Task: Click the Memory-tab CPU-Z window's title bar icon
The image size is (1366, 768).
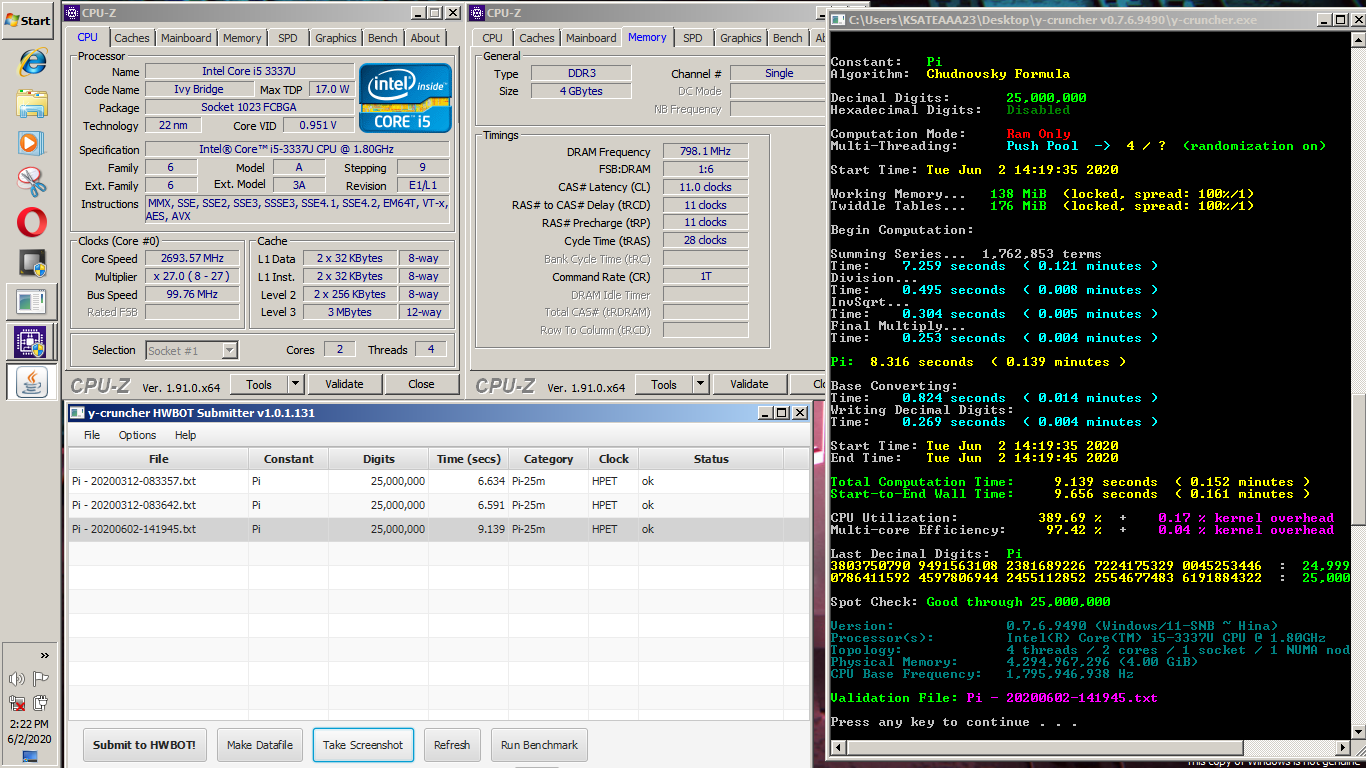Action: 477,13
